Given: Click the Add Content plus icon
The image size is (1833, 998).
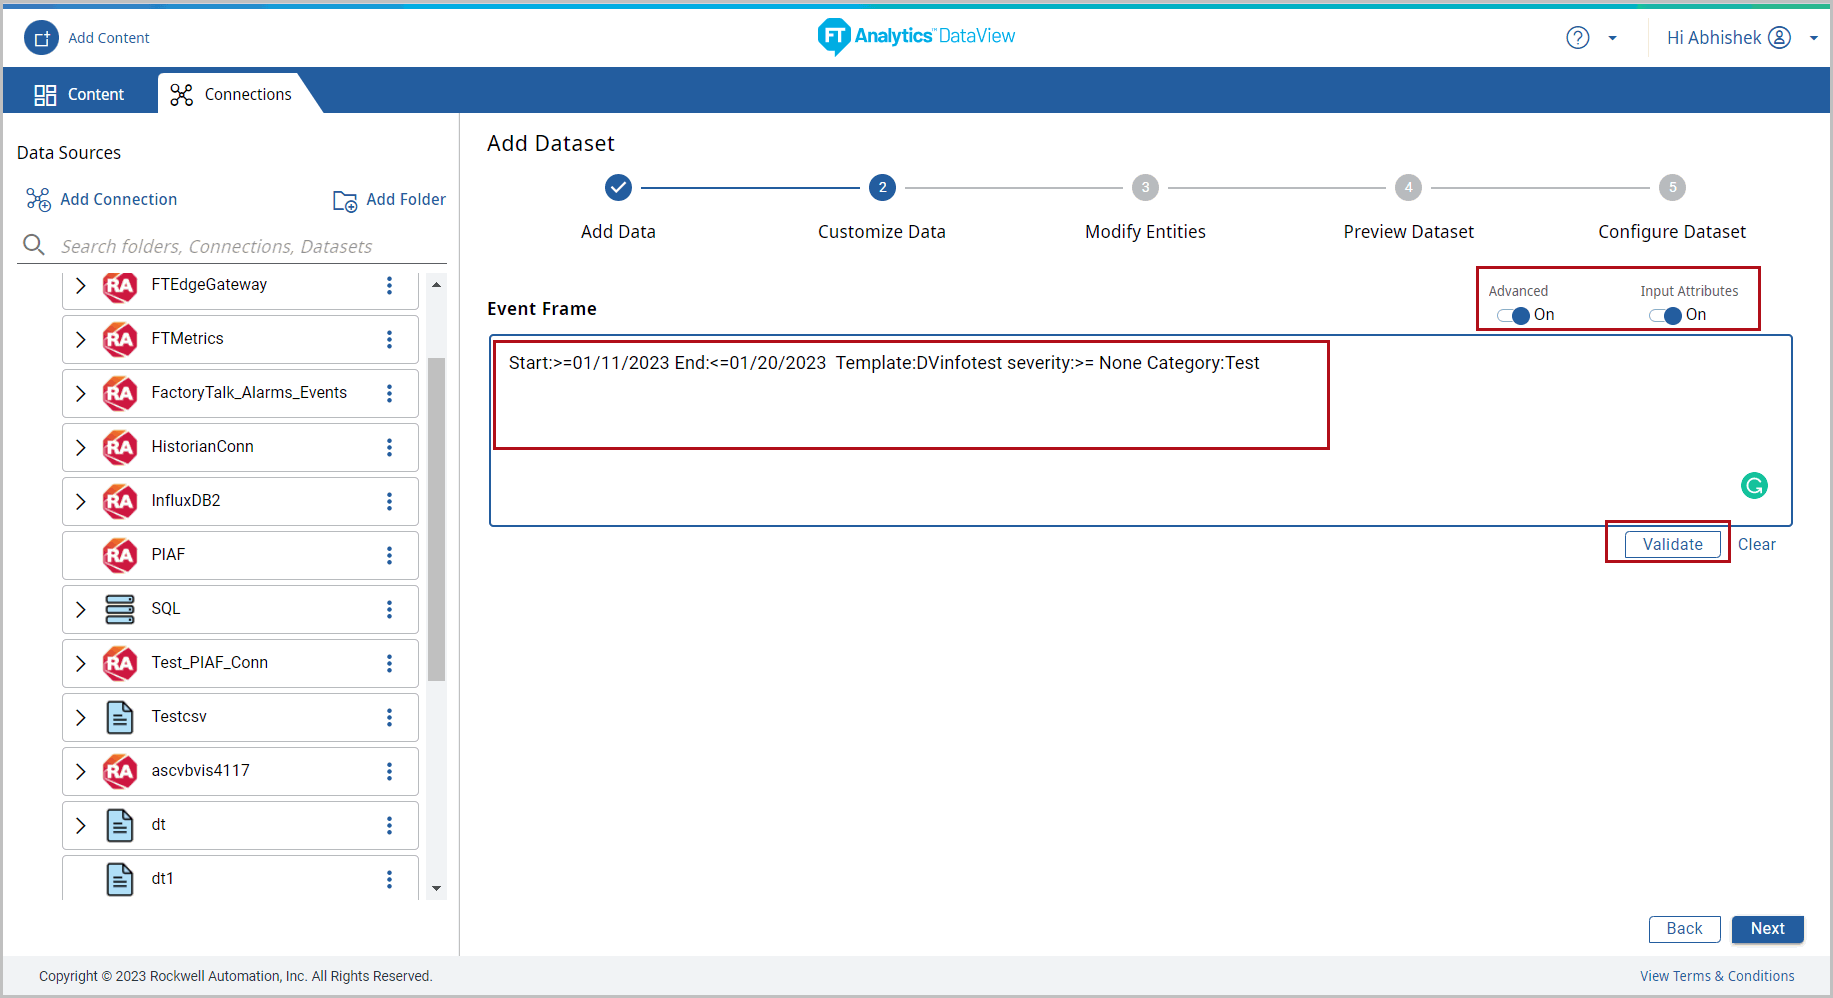Looking at the screenshot, I should coord(41,38).
